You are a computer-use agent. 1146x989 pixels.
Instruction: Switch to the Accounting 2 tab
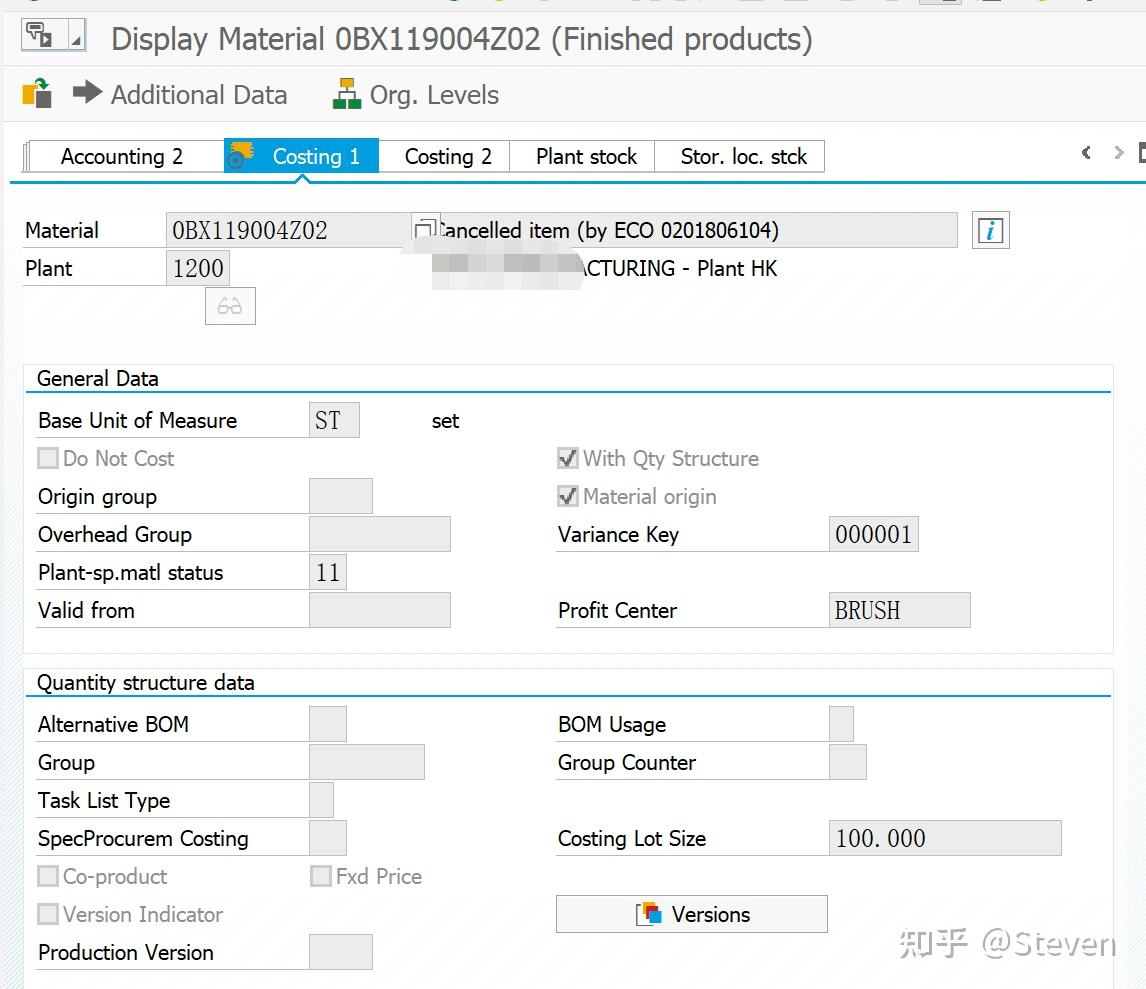coord(121,157)
